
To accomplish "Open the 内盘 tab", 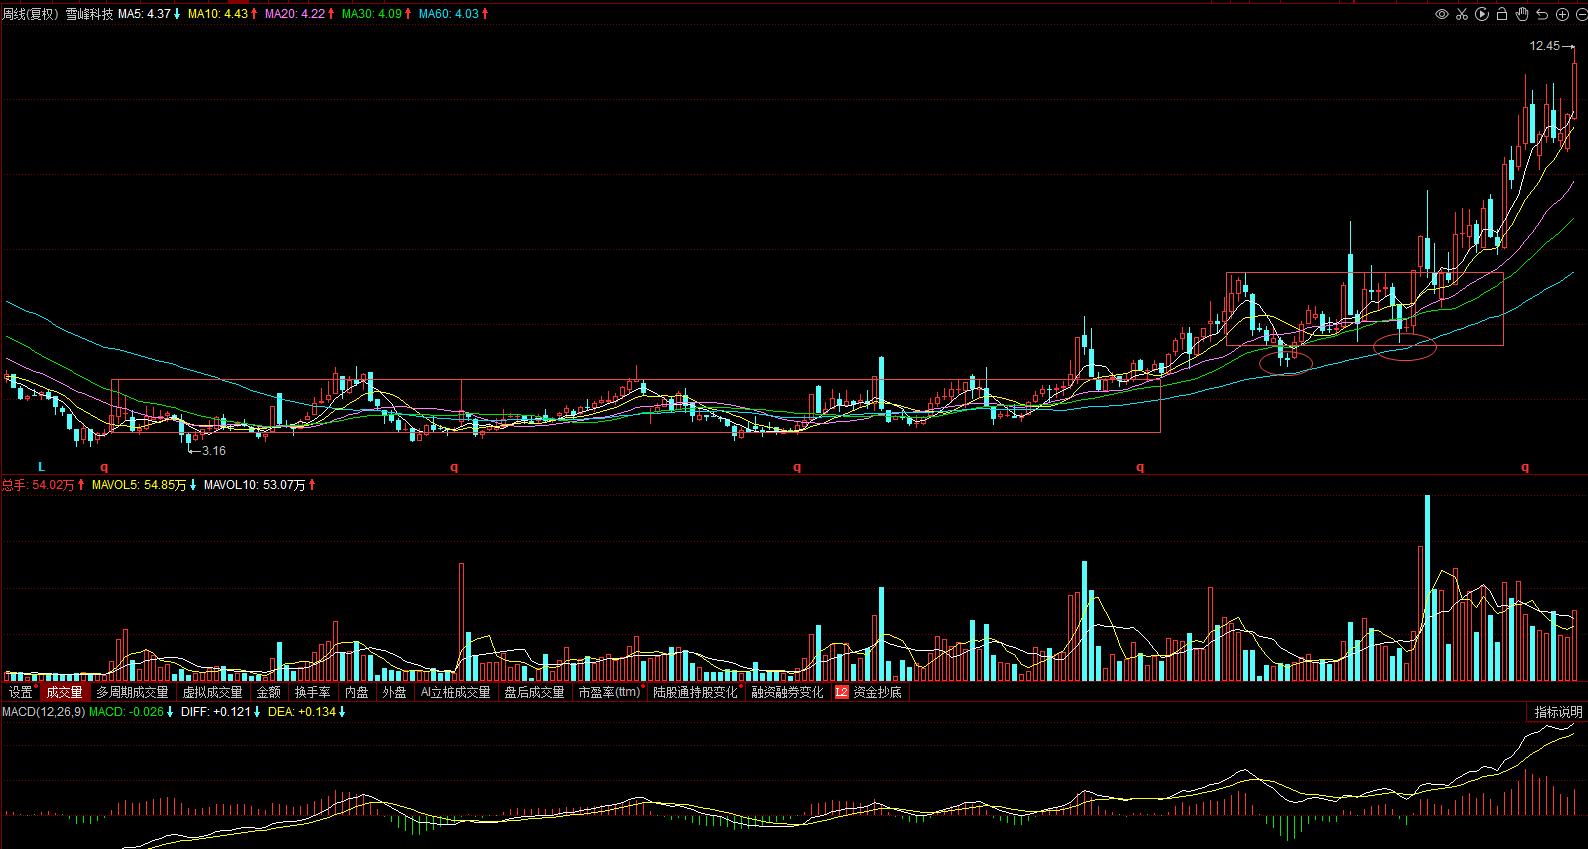I will click(x=357, y=692).
